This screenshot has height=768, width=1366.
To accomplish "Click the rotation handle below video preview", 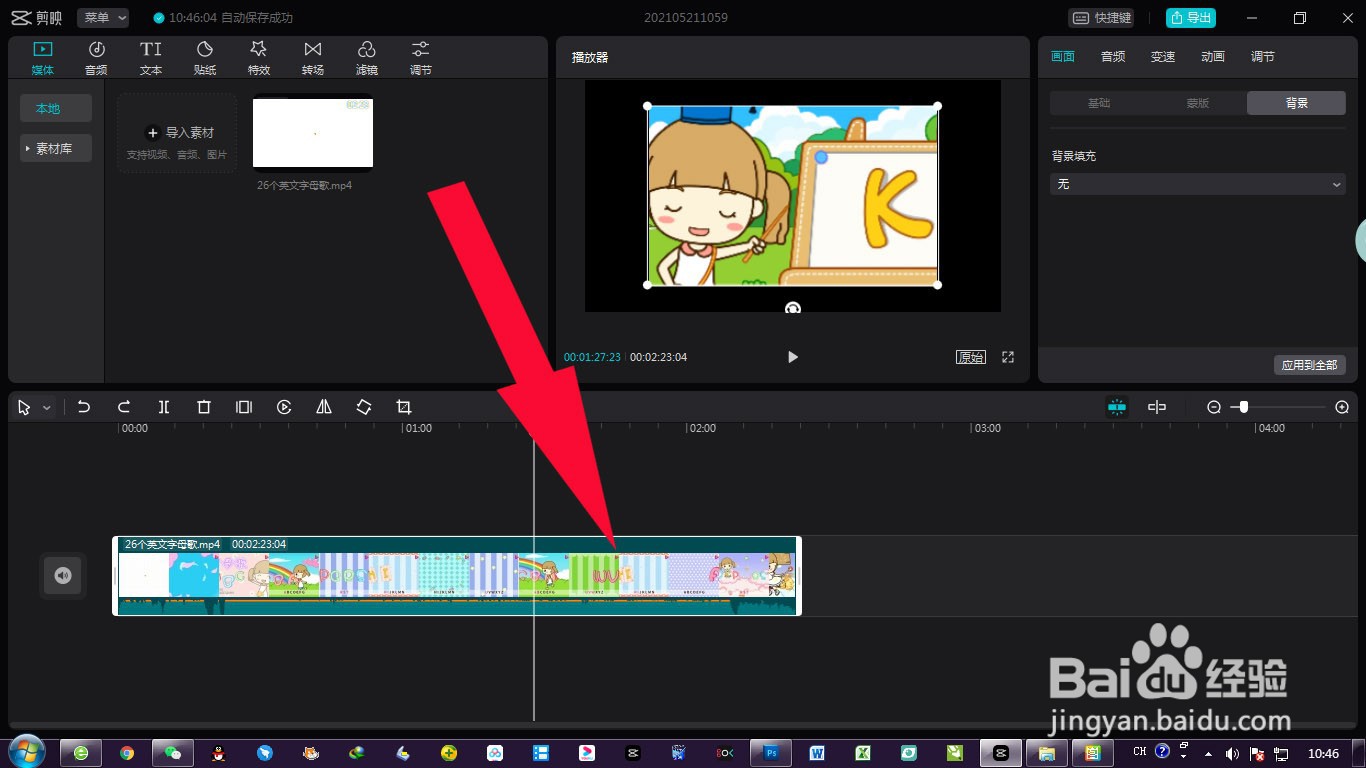I will click(x=792, y=308).
